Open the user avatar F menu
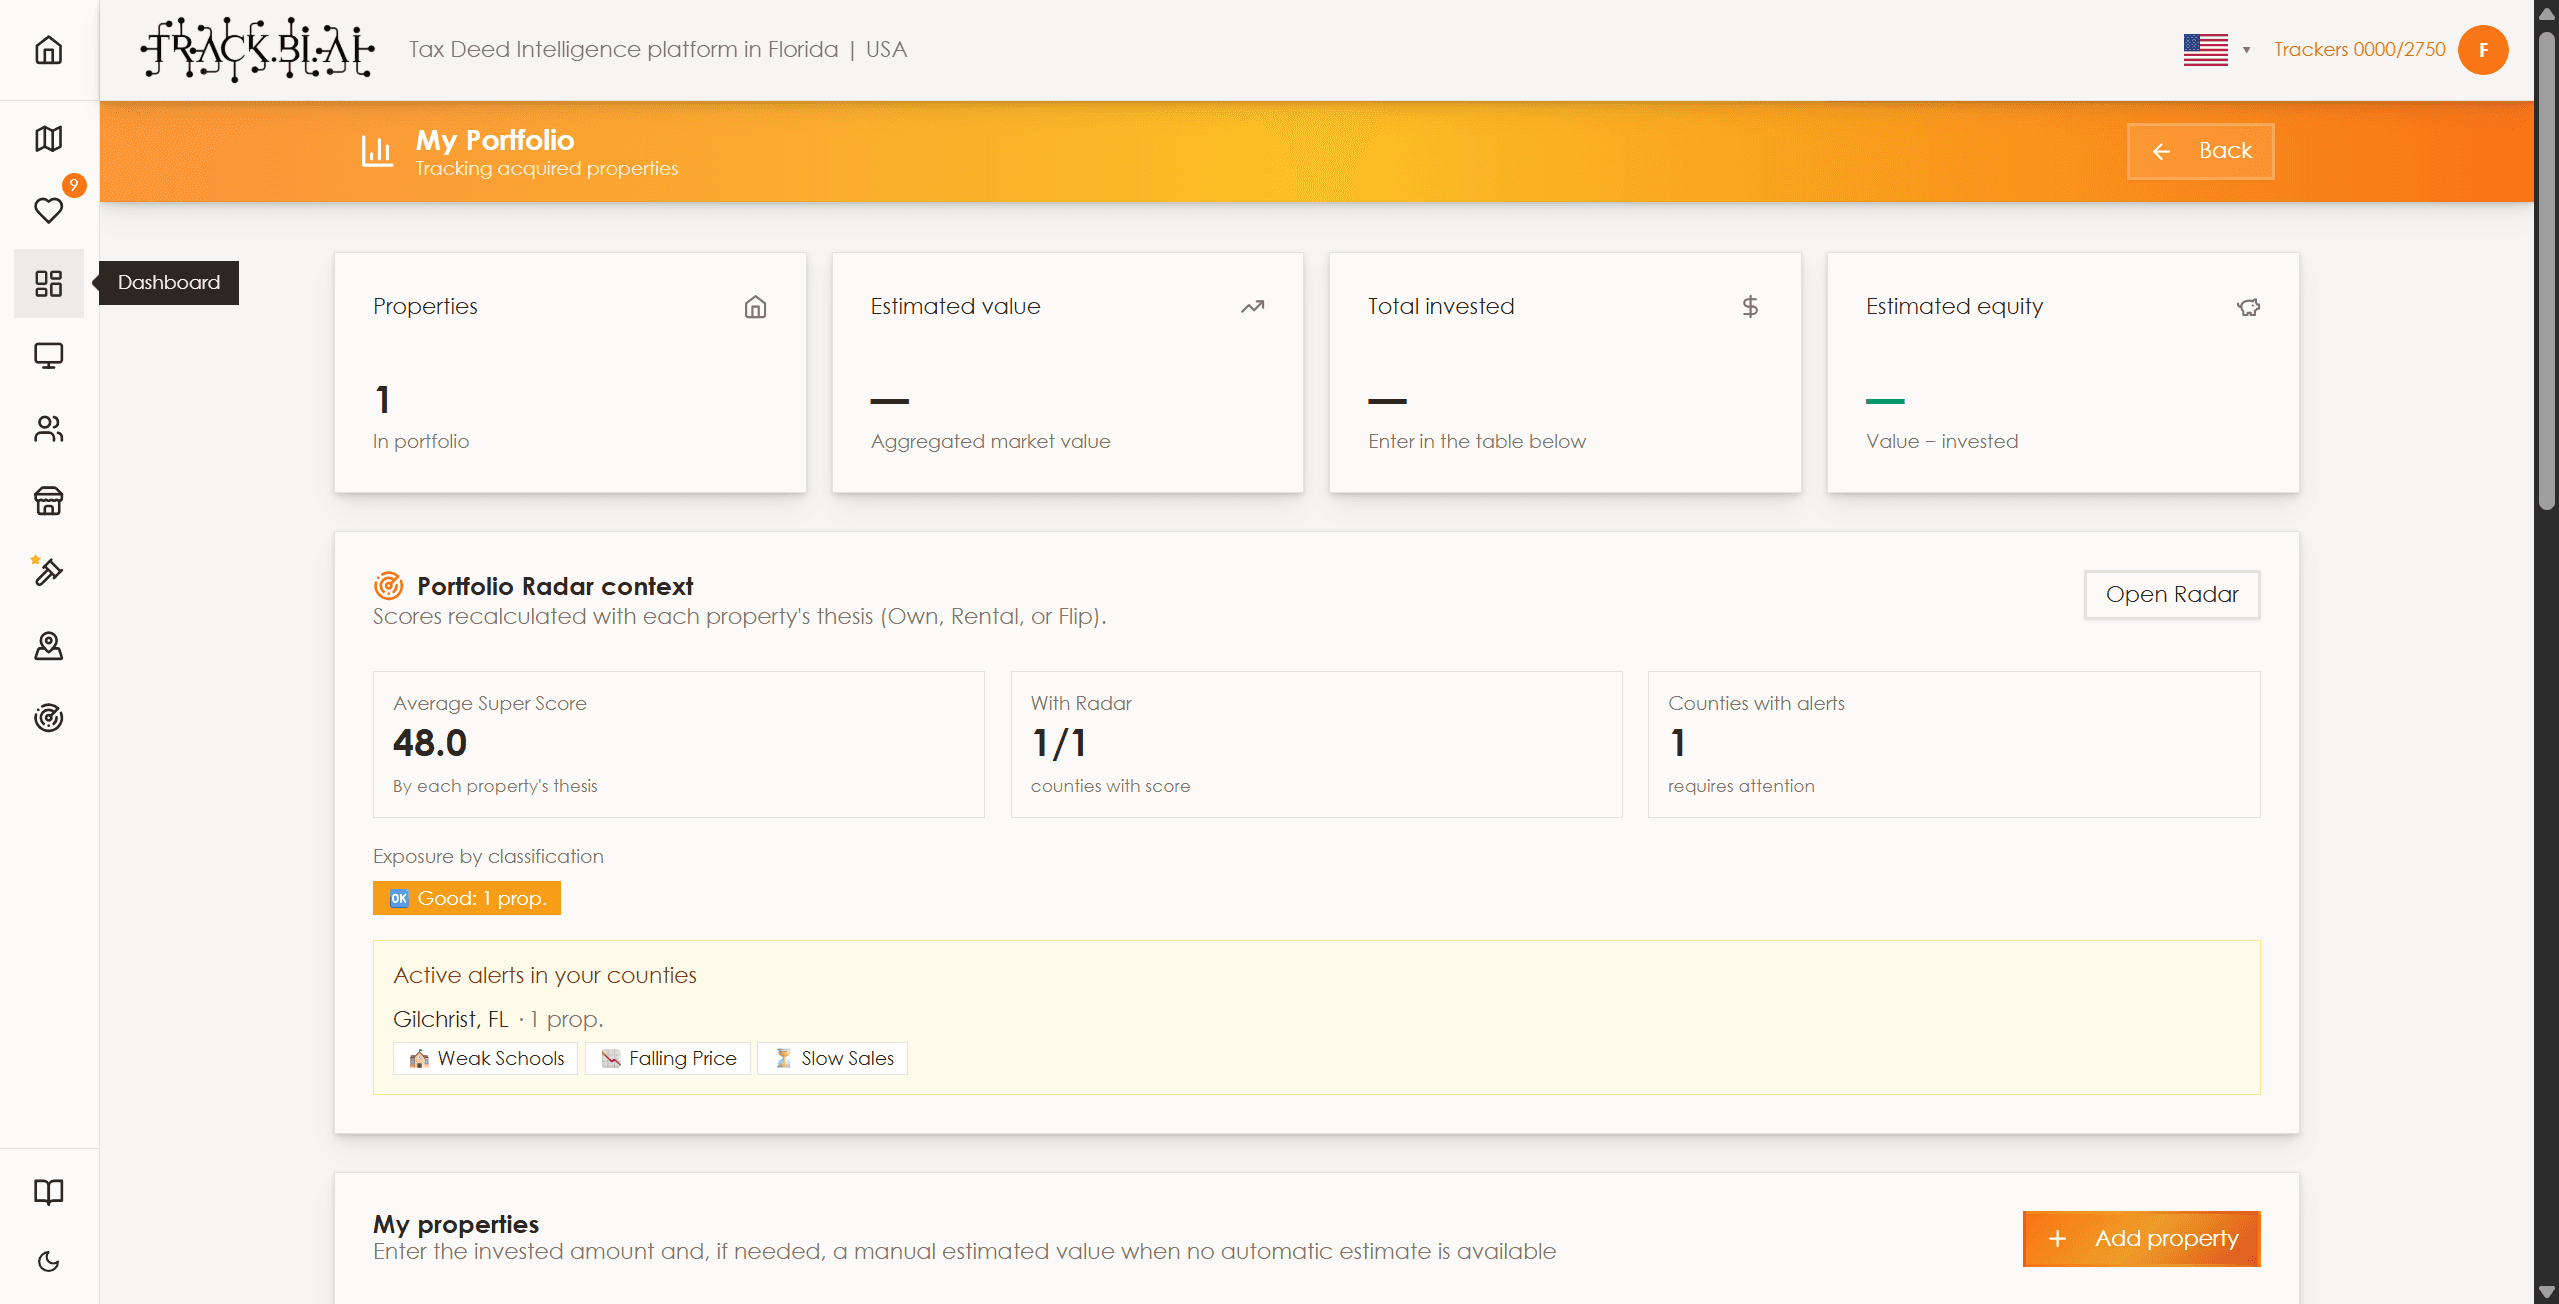The width and height of the screenshot is (2559, 1304). pos(2483,50)
